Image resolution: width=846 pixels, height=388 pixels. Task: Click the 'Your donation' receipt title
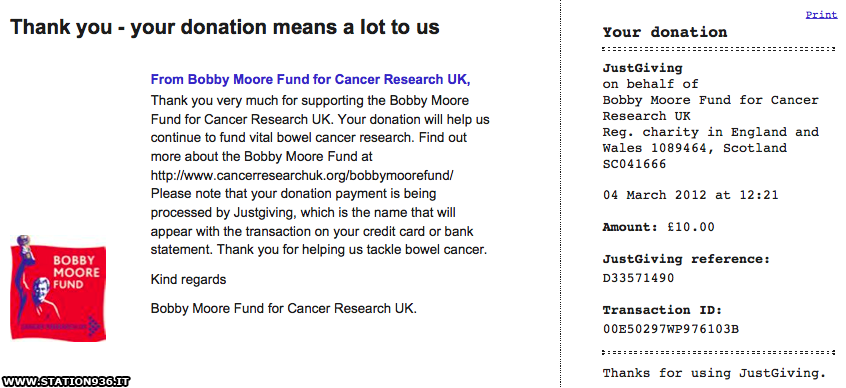pyautogui.click(x=665, y=32)
